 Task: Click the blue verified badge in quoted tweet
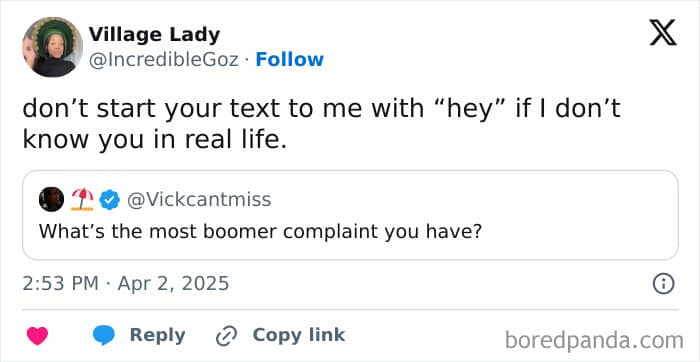point(109,199)
